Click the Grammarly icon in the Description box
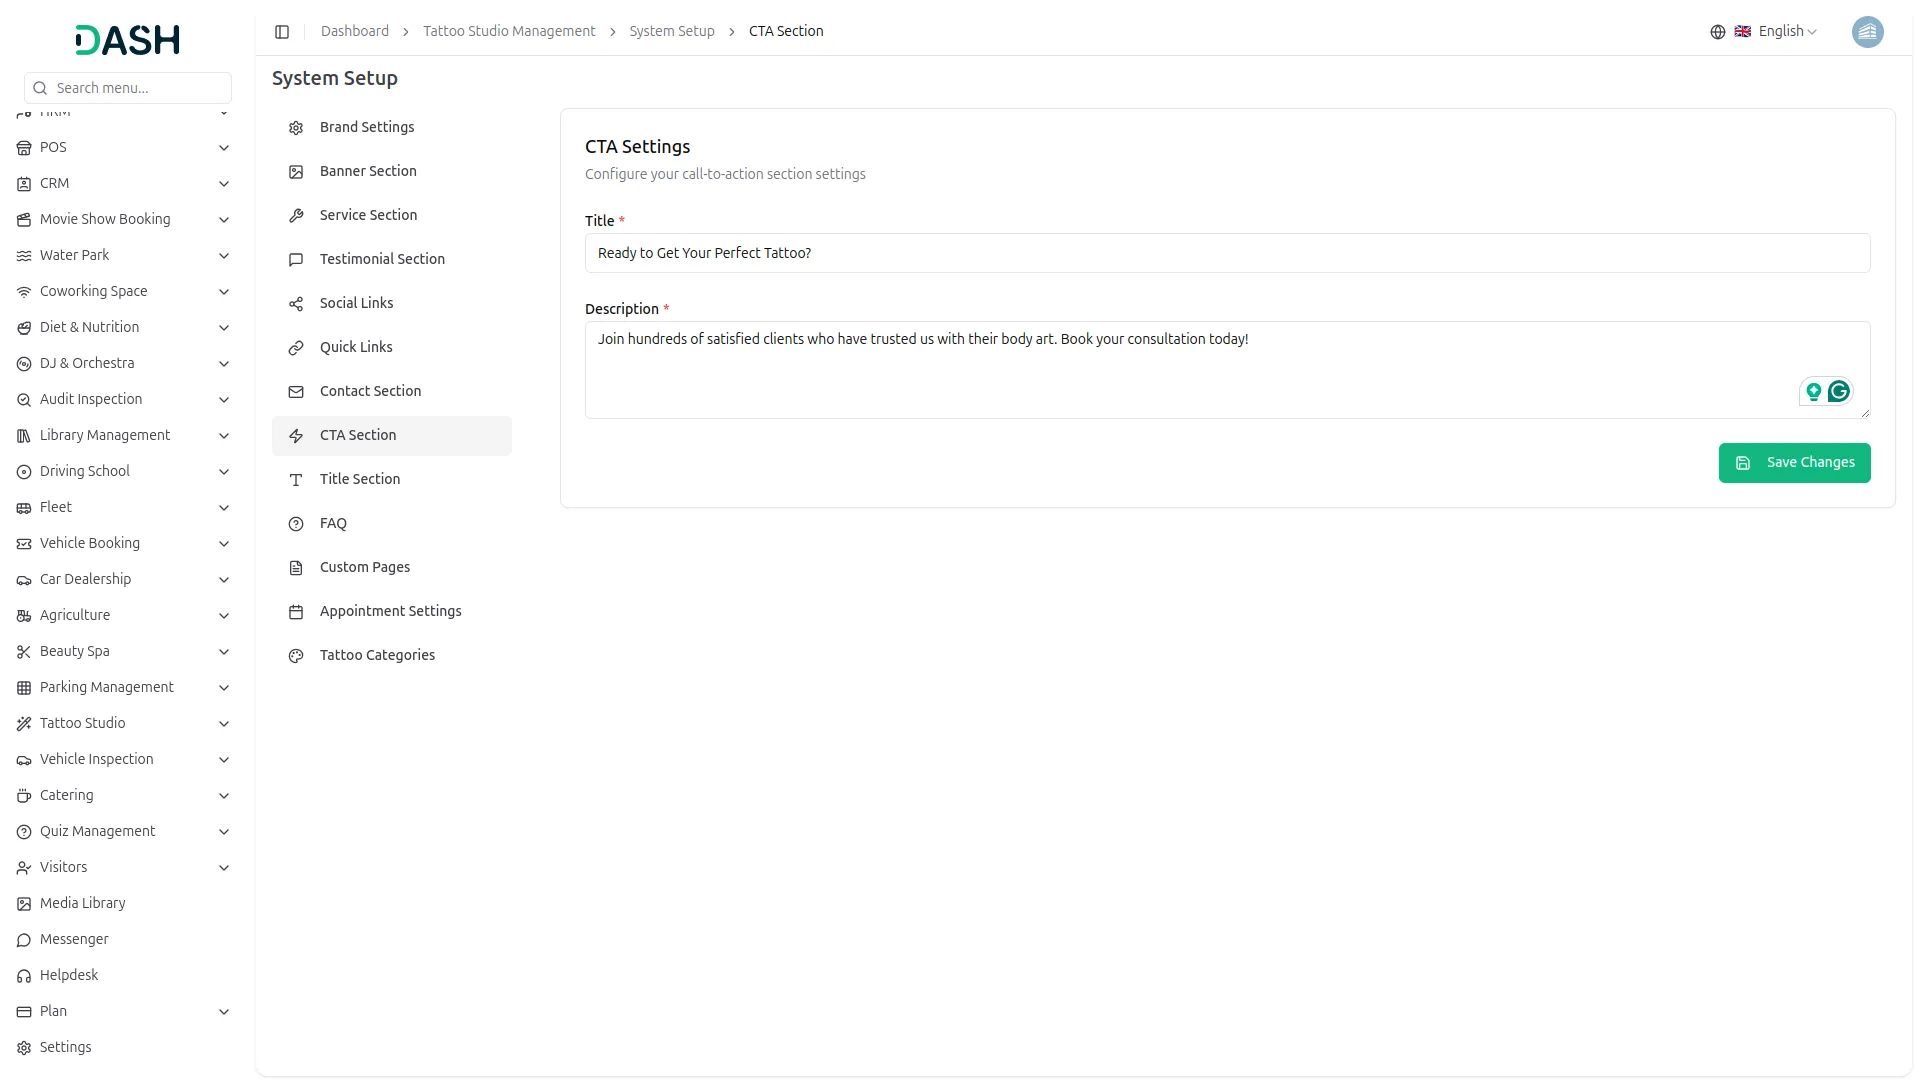This screenshot has height=1080, width=1920. (x=1838, y=391)
